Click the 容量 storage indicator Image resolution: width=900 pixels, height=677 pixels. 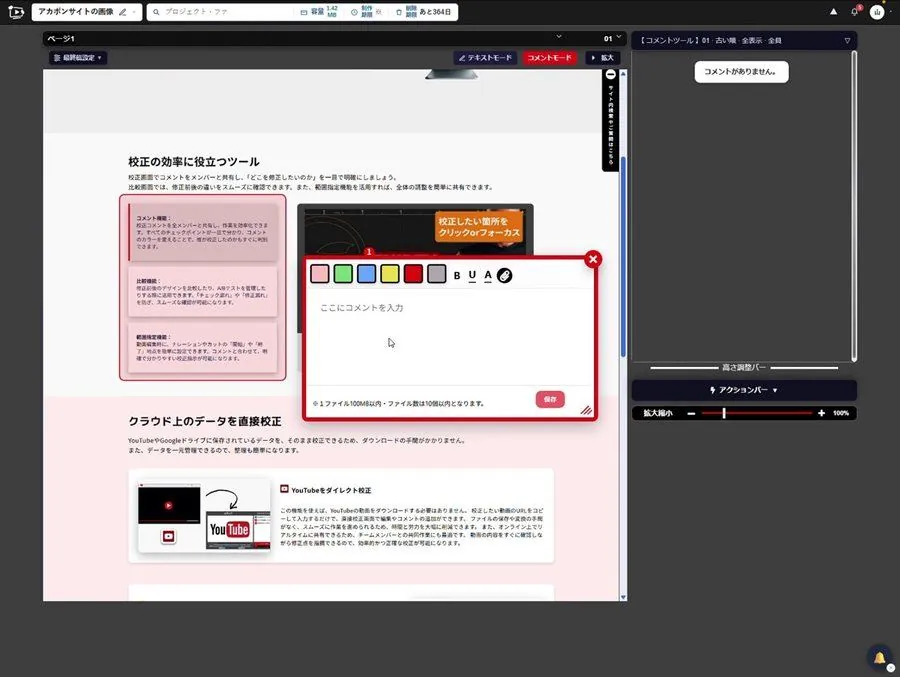coord(319,12)
